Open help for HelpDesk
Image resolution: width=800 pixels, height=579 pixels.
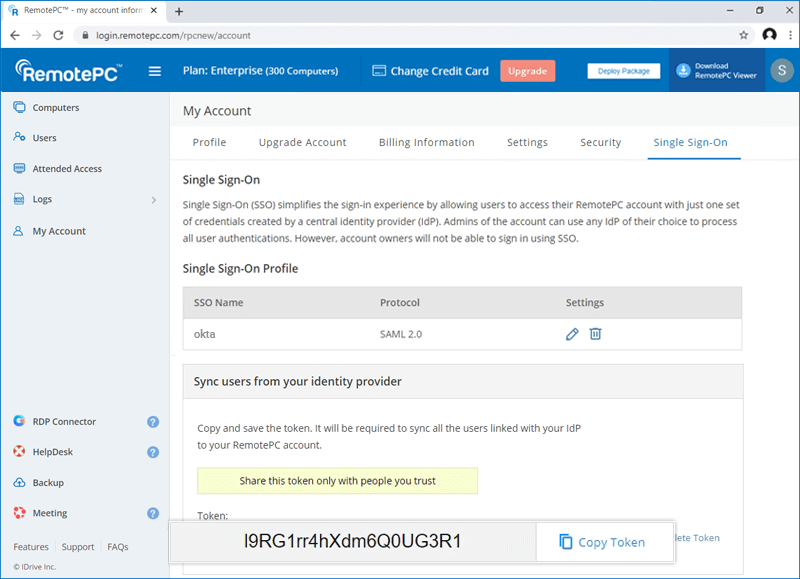[x=153, y=452]
